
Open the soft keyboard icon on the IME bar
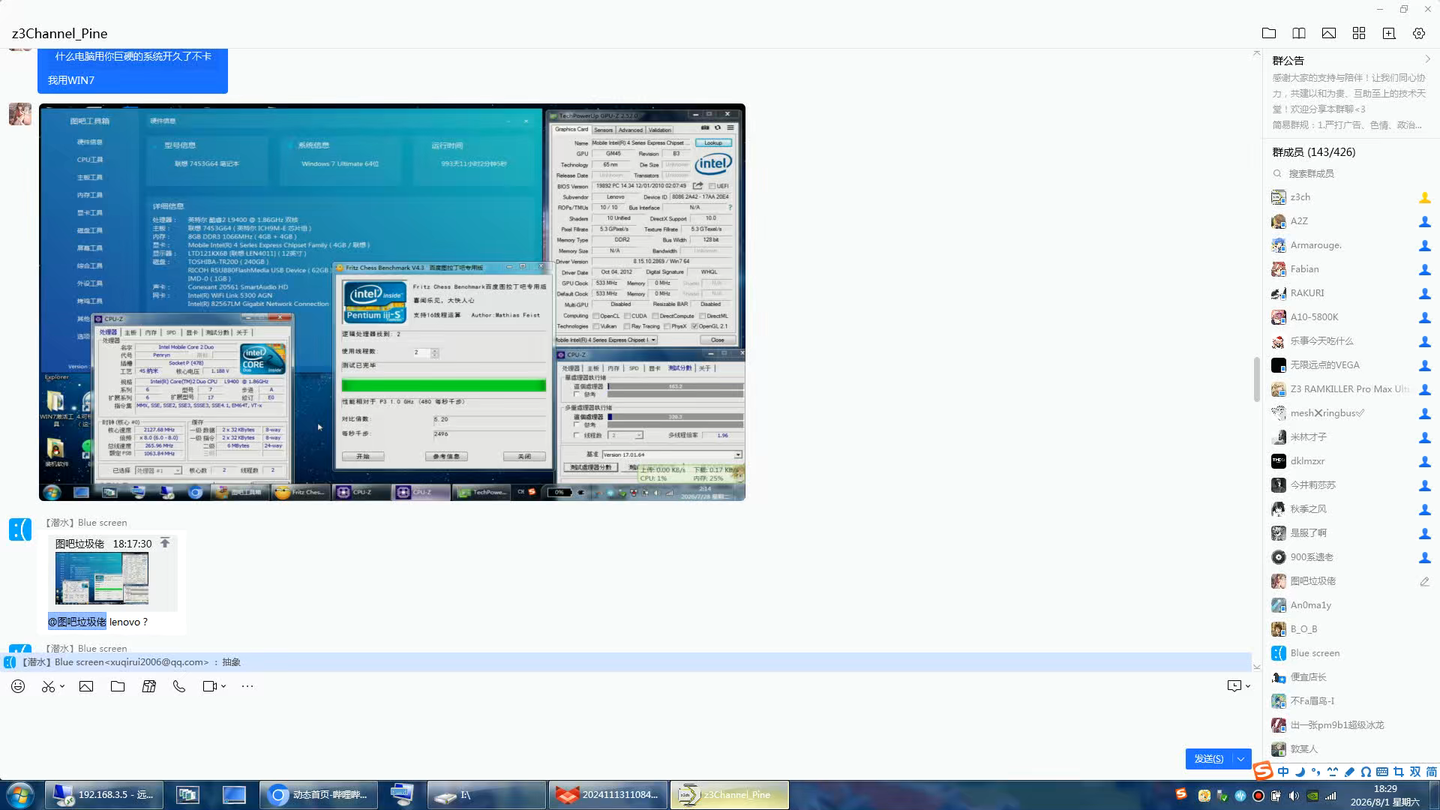[1382, 772]
